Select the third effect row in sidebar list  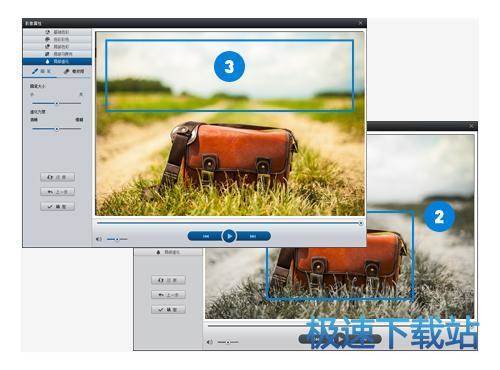(57, 47)
